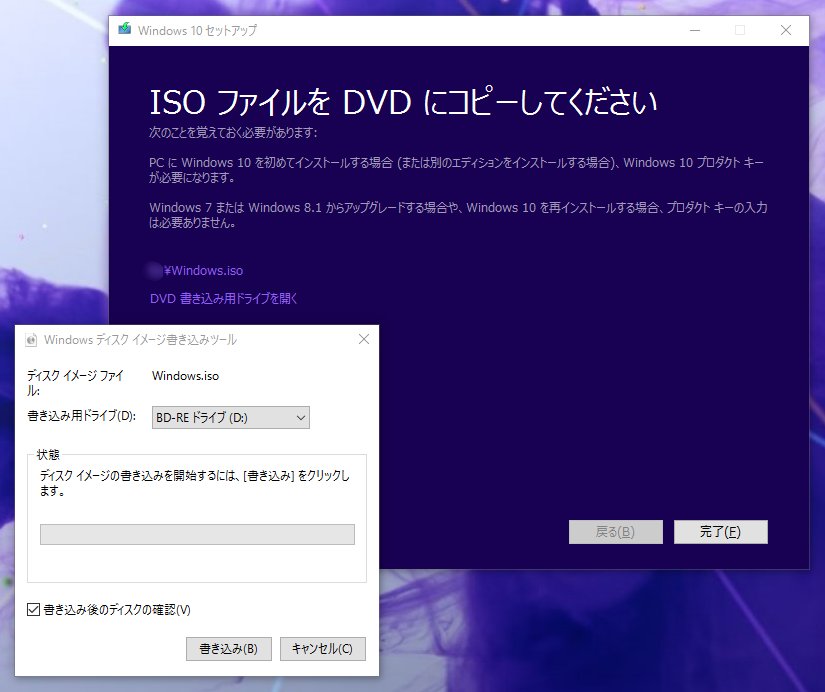Click the Windows.iso disk image filename text
Image resolution: width=825 pixels, height=692 pixels.
pos(185,376)
